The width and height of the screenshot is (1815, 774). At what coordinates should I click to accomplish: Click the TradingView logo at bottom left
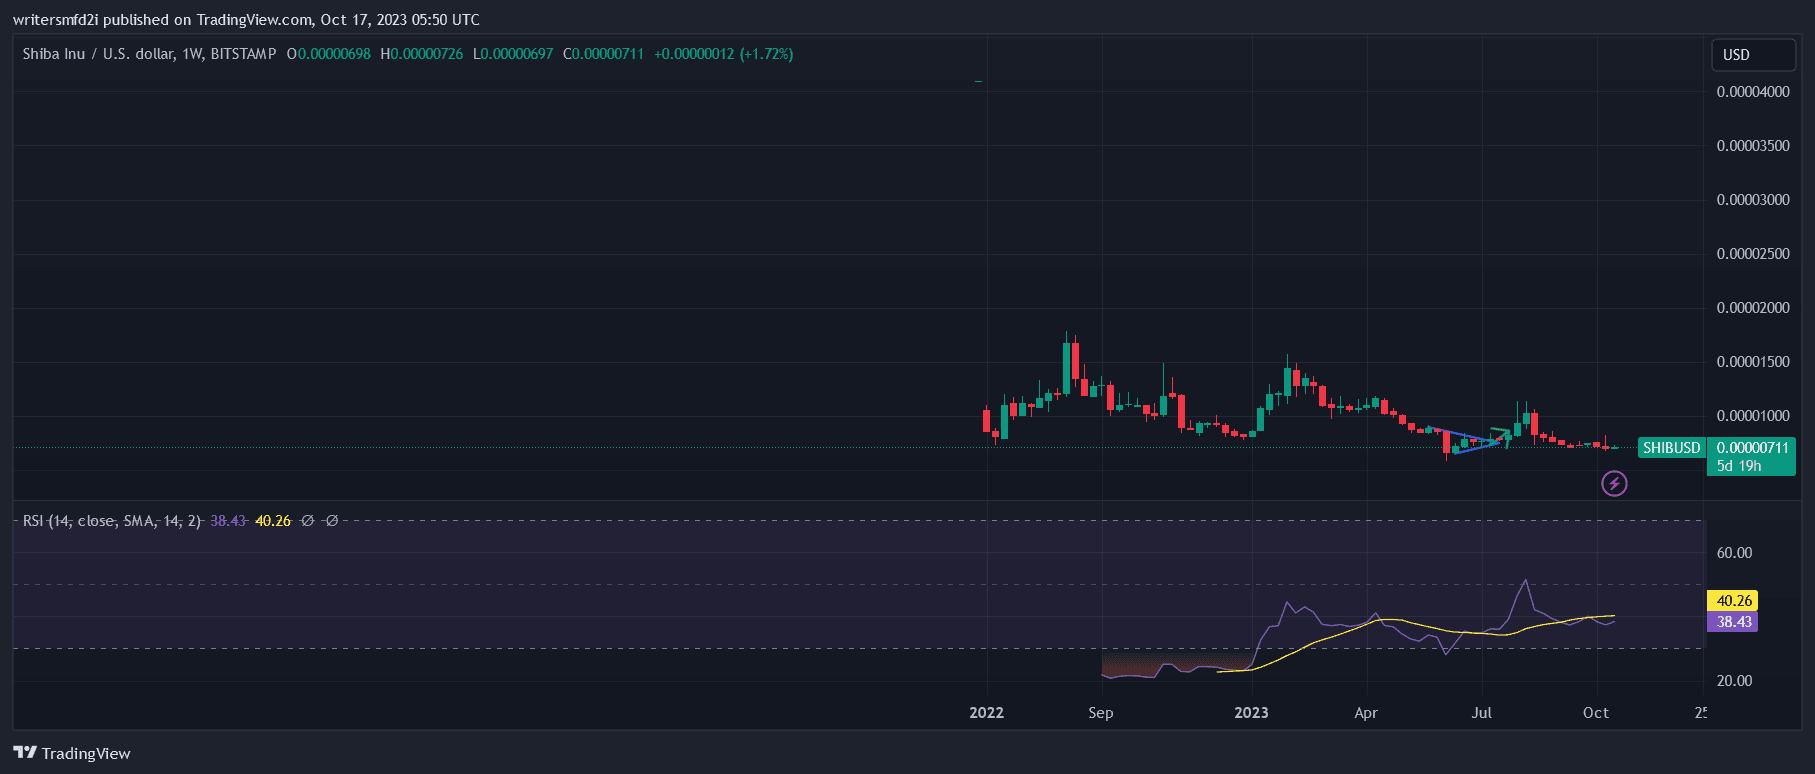point(72,753)
